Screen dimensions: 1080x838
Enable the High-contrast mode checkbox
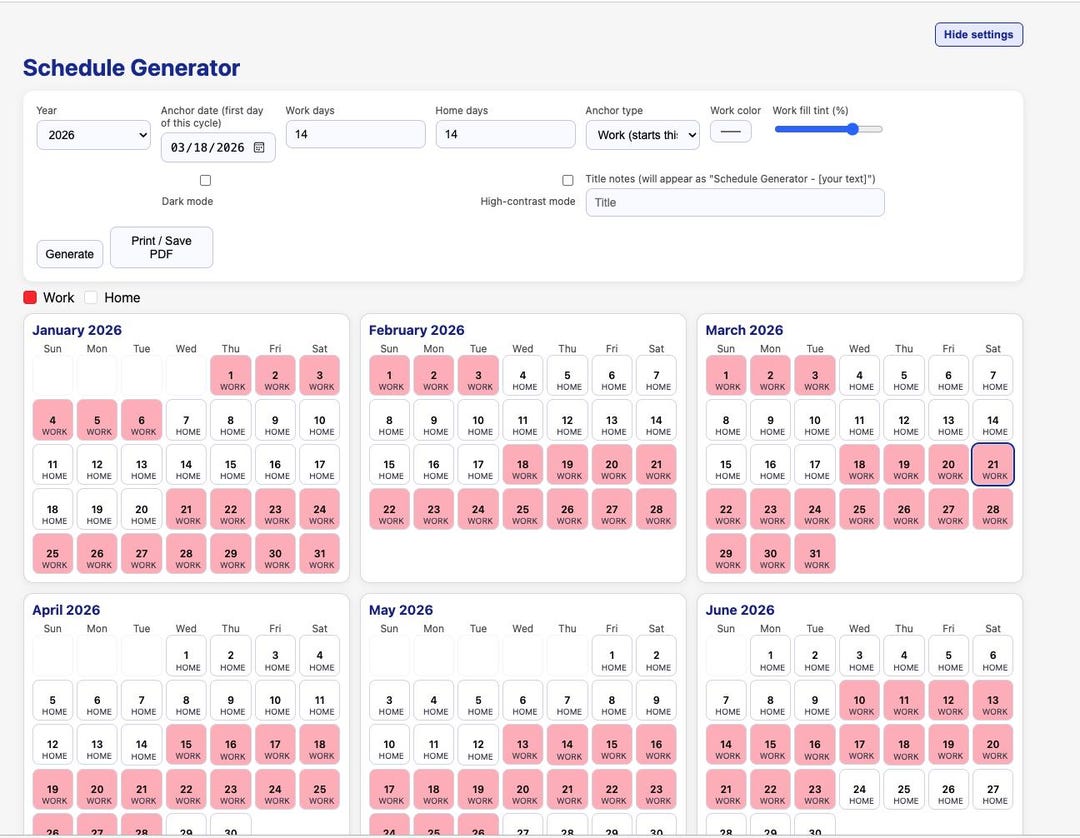coord(568,180)
